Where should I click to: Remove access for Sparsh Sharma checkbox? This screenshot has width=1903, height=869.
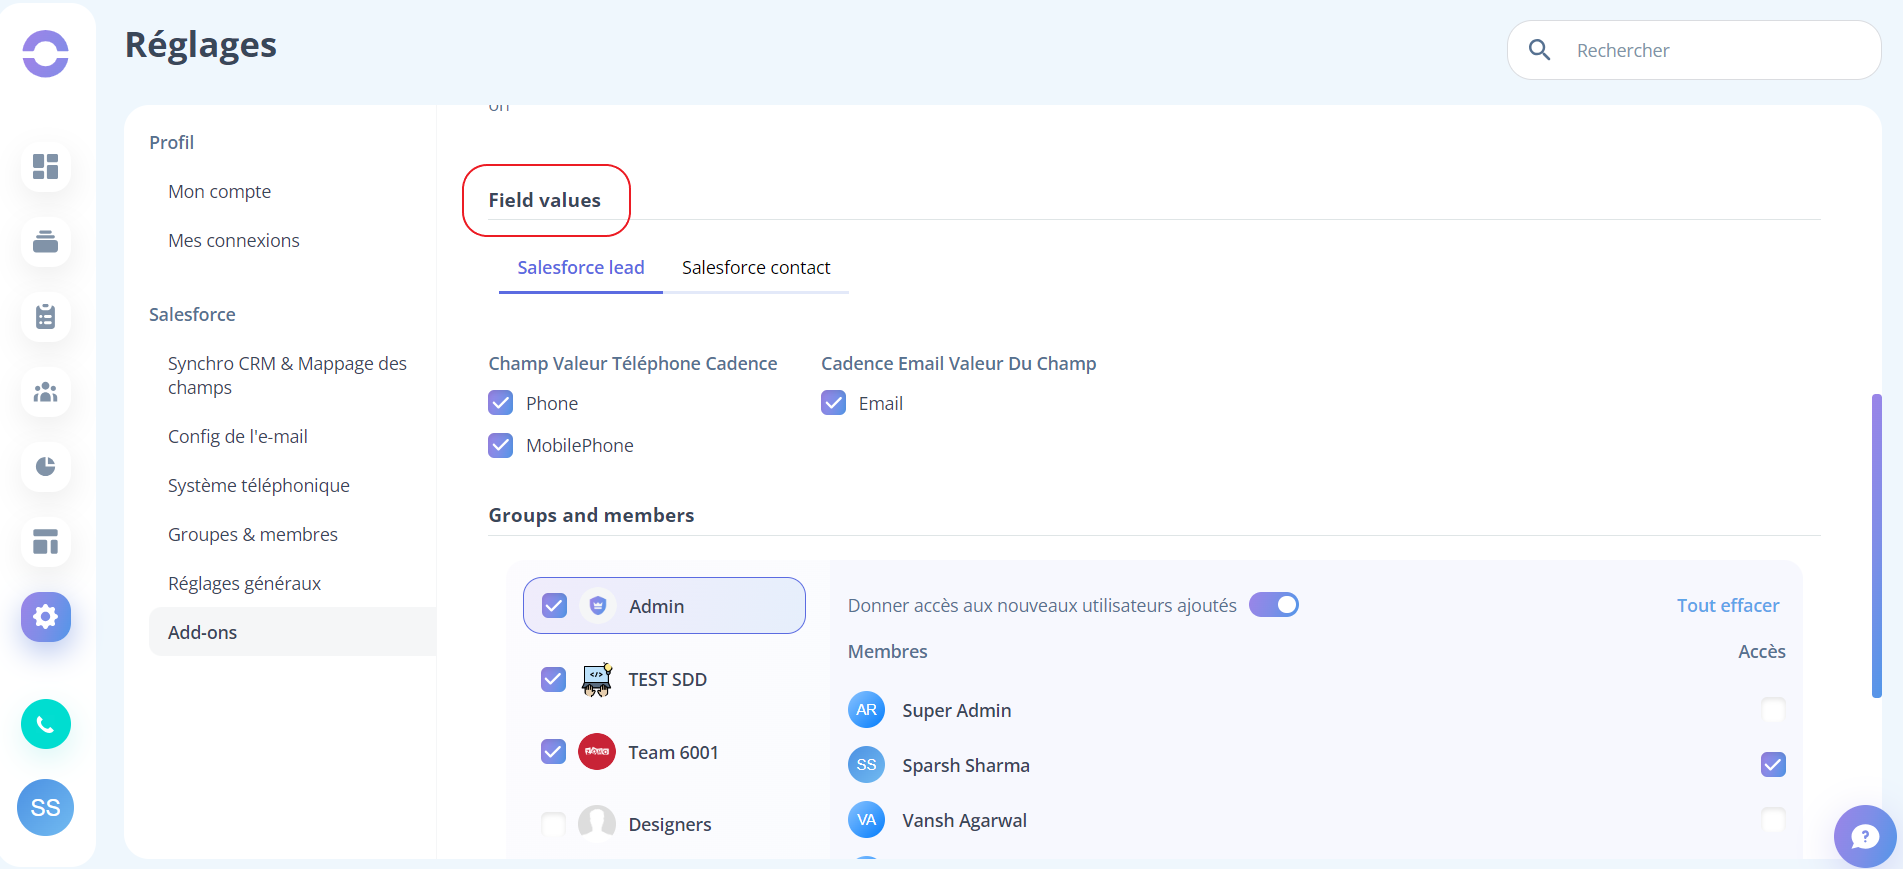coord(1773,765)
